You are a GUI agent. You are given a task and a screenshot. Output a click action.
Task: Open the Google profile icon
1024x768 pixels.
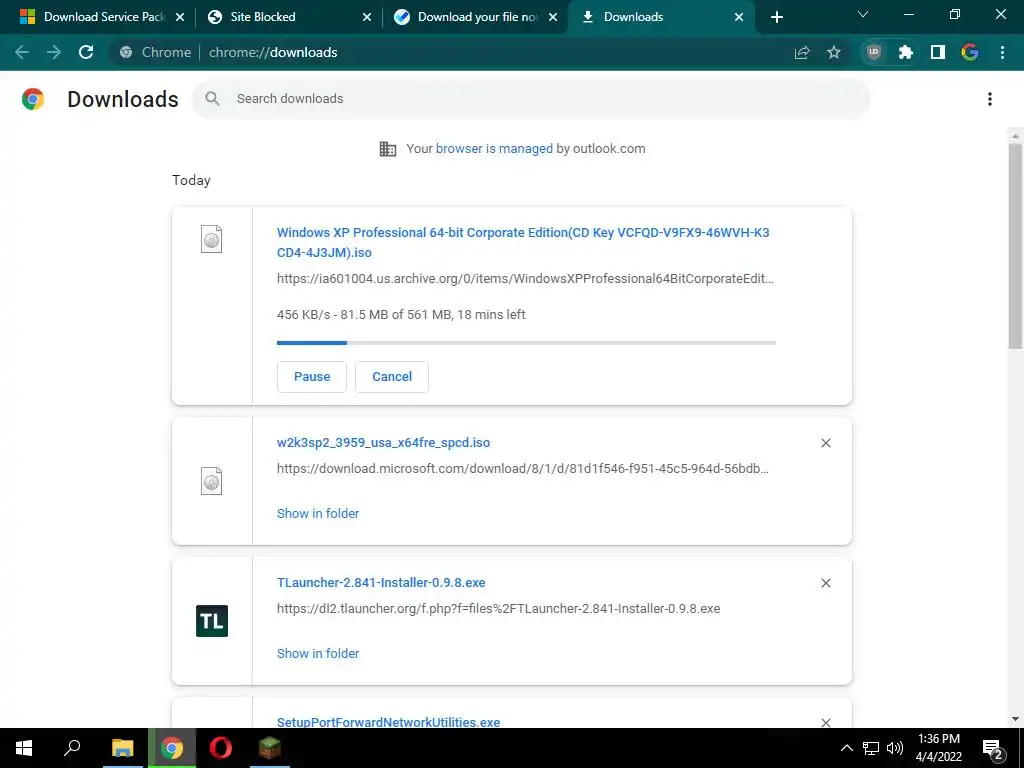tap(970, 52)
